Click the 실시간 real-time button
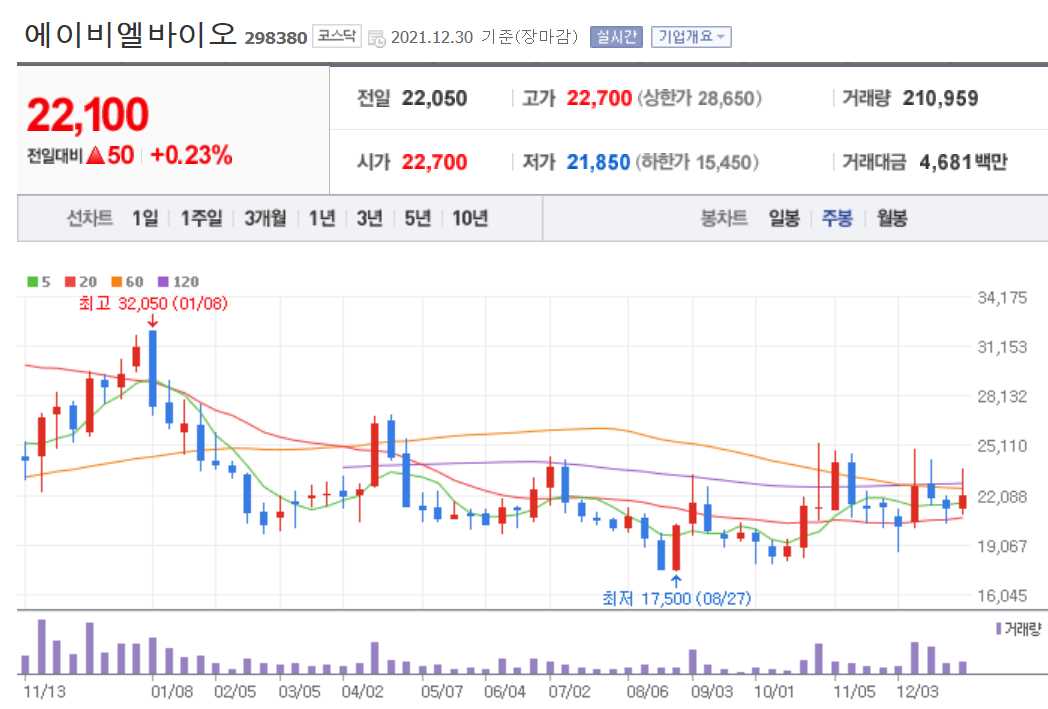Image resolution: width=1048 pixels, height=709 pixels. [616, 37]
